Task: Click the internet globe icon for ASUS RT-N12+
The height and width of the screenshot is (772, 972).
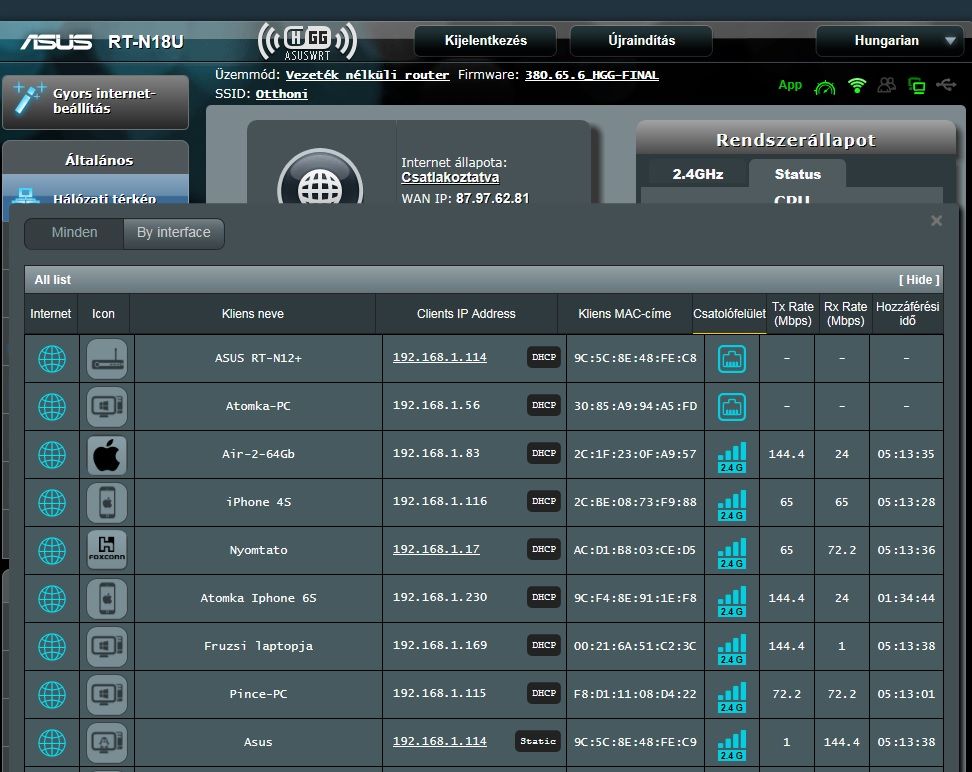Action: 52,359
